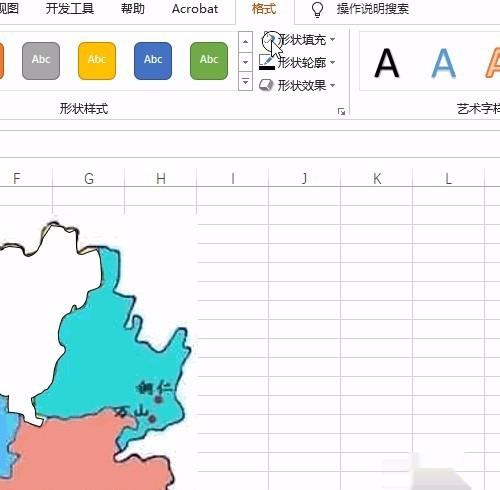The width and height of the screenshot is (500, 490).
Task: Select column G header
Action: 89,178
